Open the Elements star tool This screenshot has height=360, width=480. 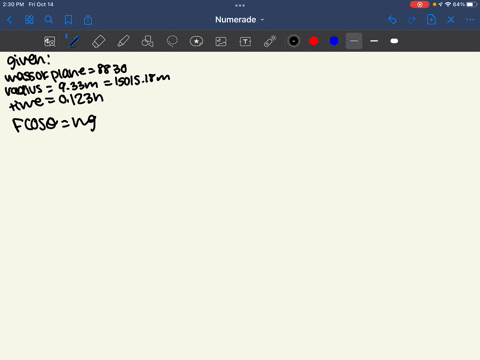click(x=196, y=41)
